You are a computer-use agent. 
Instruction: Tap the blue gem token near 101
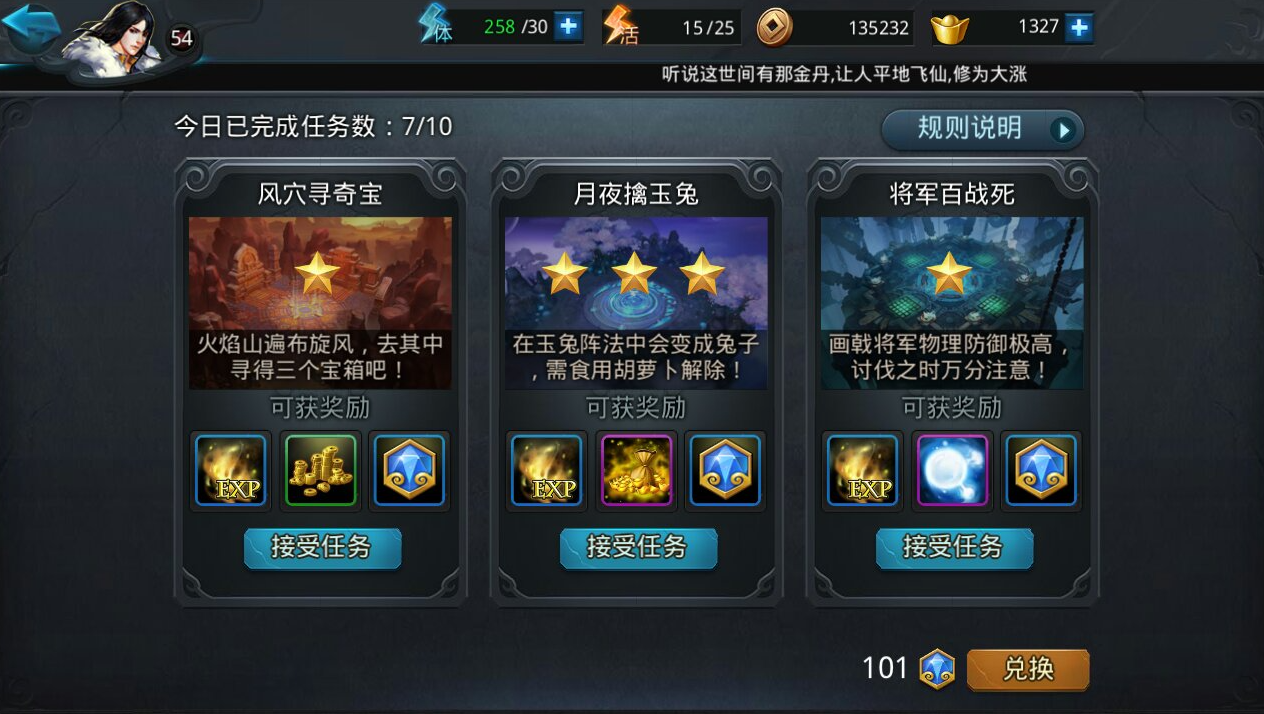pos(937,669)
